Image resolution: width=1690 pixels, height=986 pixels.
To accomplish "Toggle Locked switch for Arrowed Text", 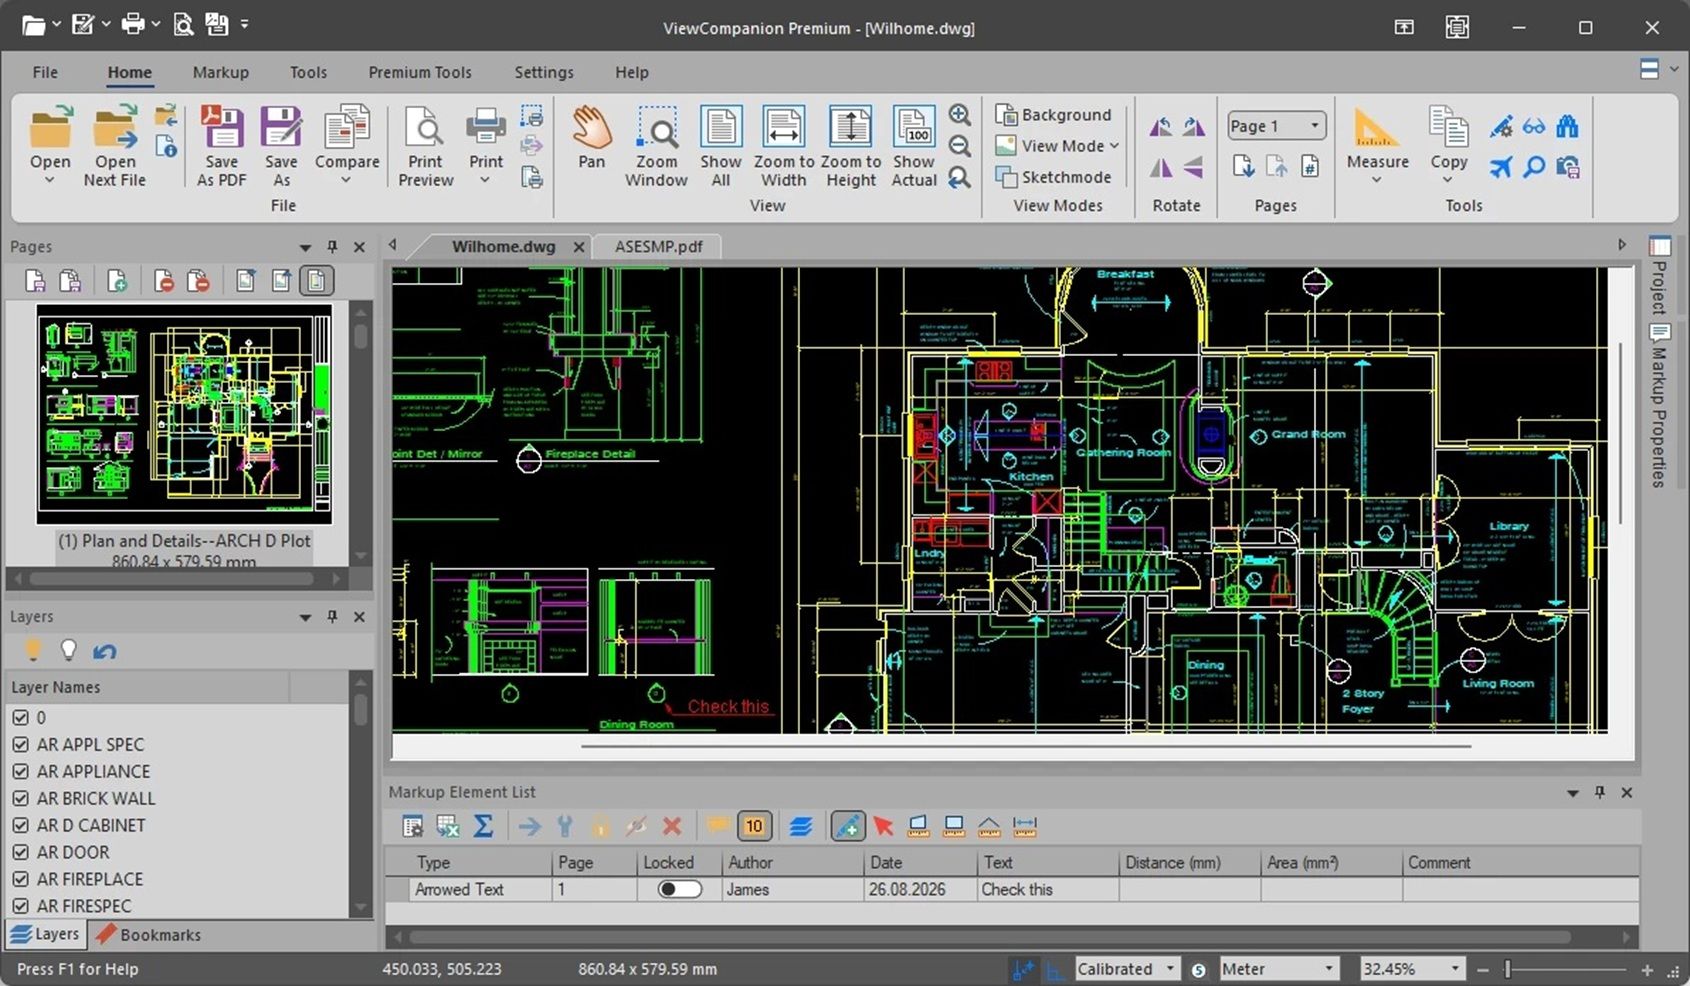I will pos(679,889).
